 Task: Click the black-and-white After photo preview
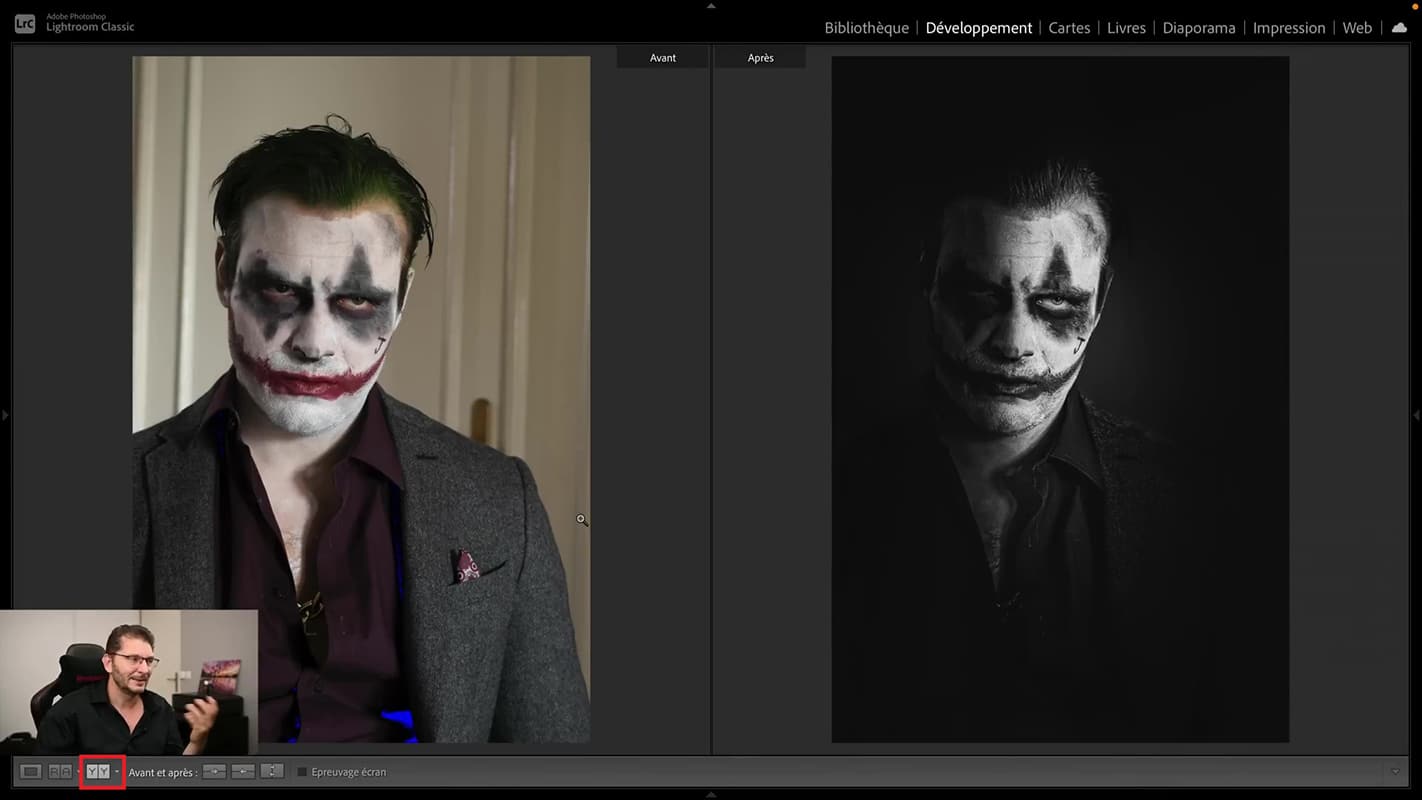pyautogui.click(x=1060, y=399)
